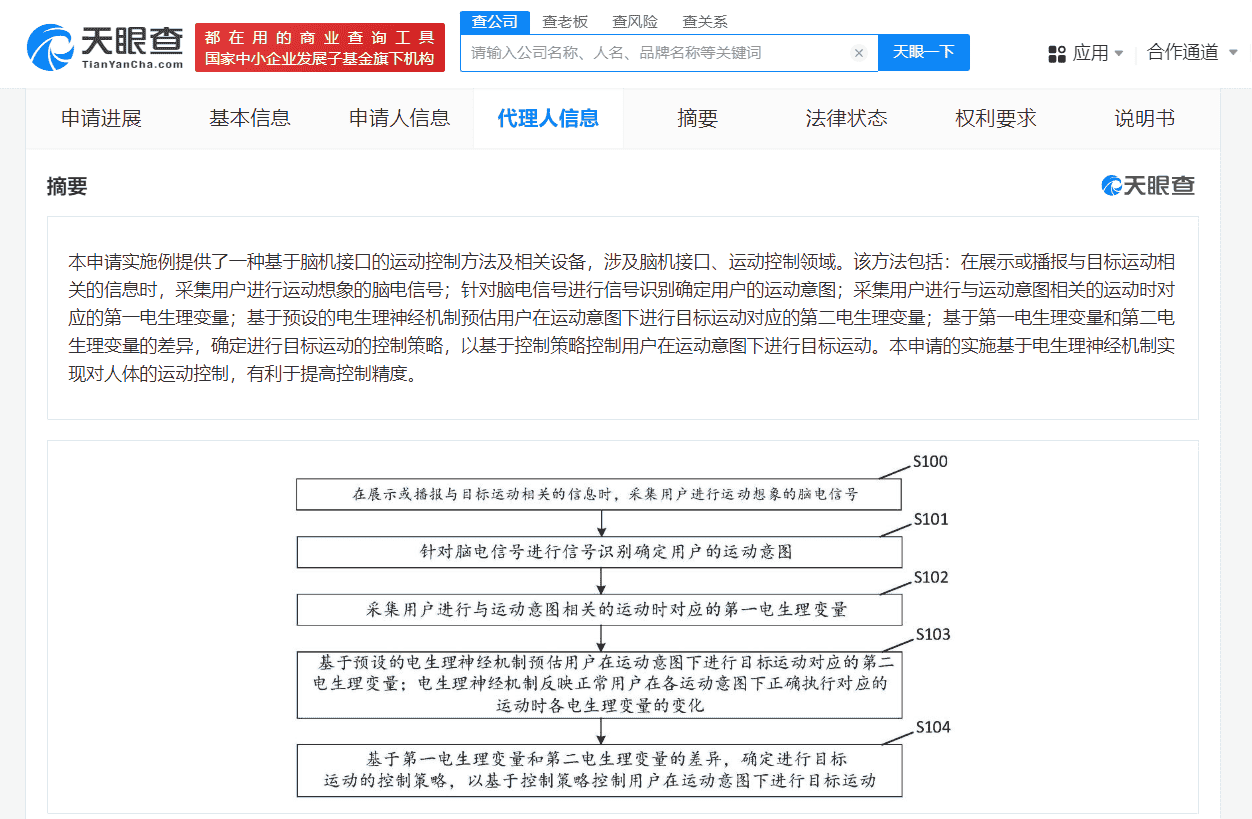The height and width of the screenshot is (819, 1252).
Task: Open the 权利要求 tab
Action: point(995,118)
